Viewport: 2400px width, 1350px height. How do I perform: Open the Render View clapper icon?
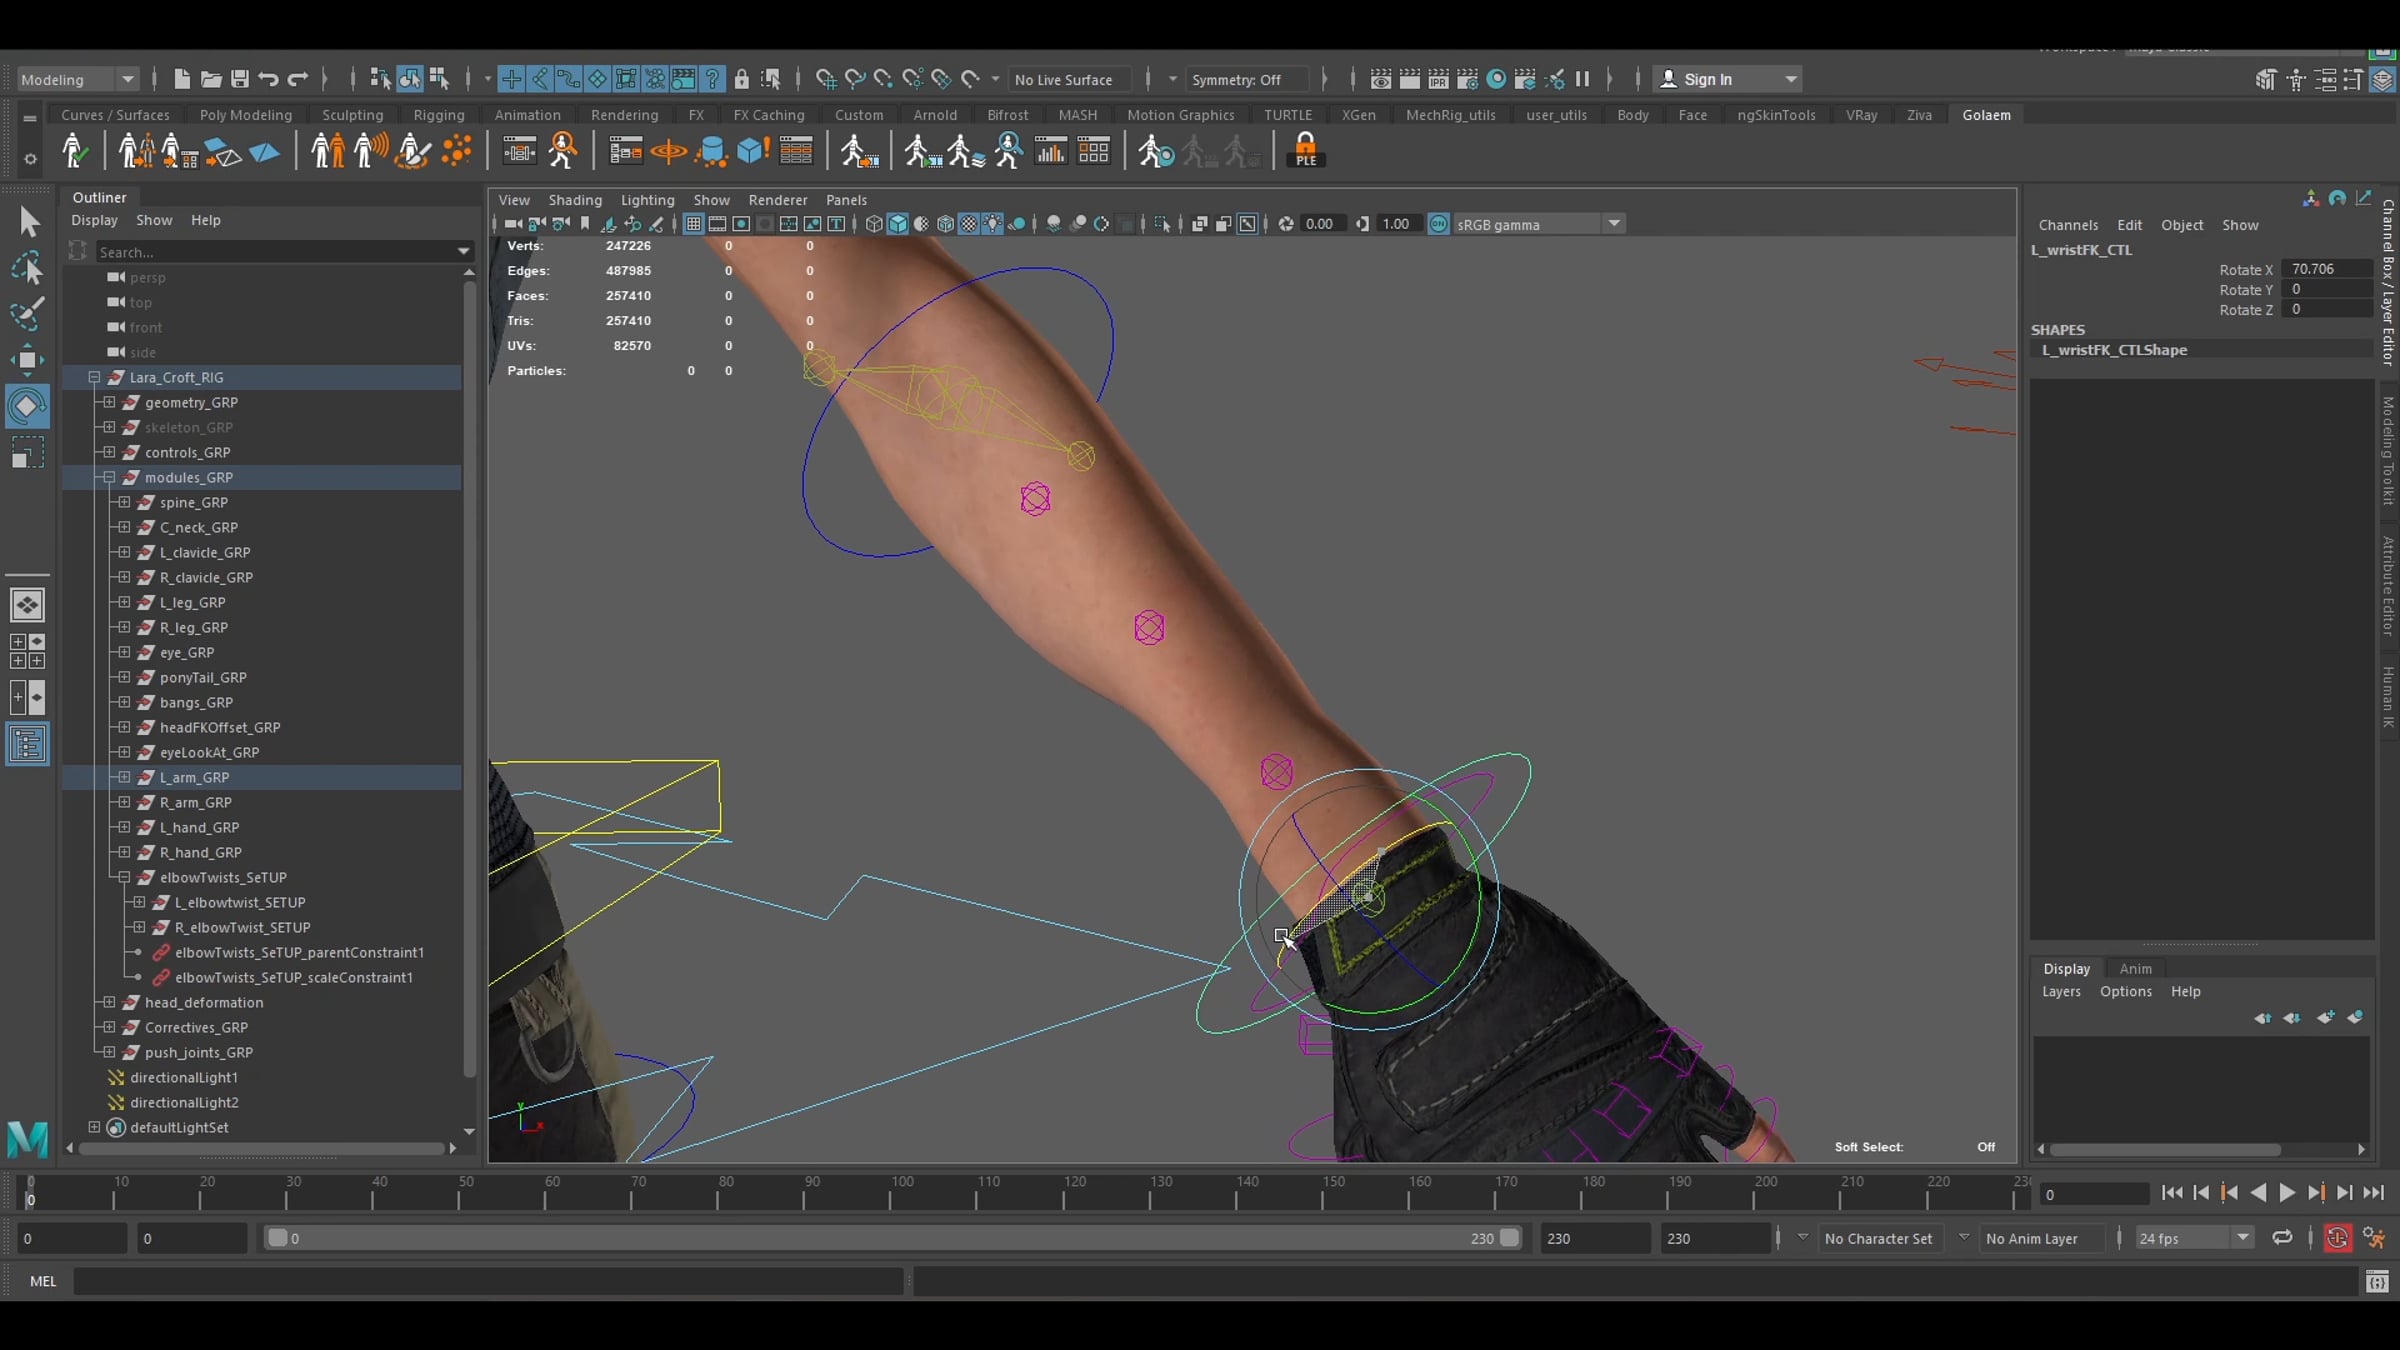(x=1381, y=79)
